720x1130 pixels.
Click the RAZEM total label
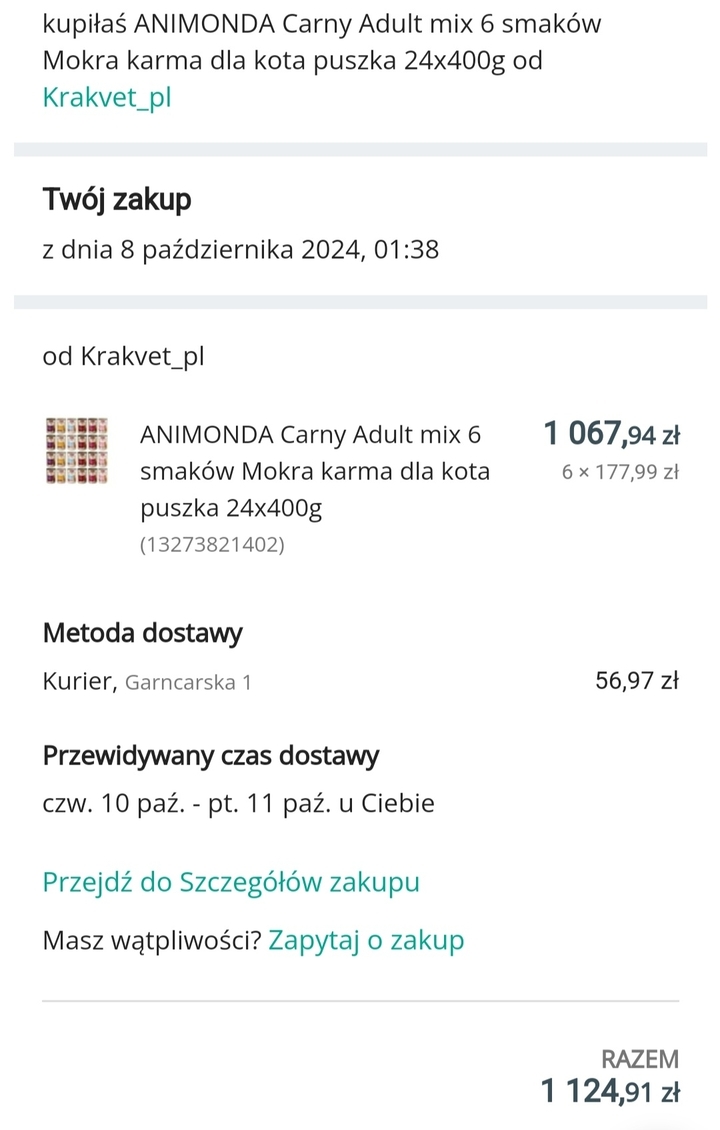coord(640,1059)
